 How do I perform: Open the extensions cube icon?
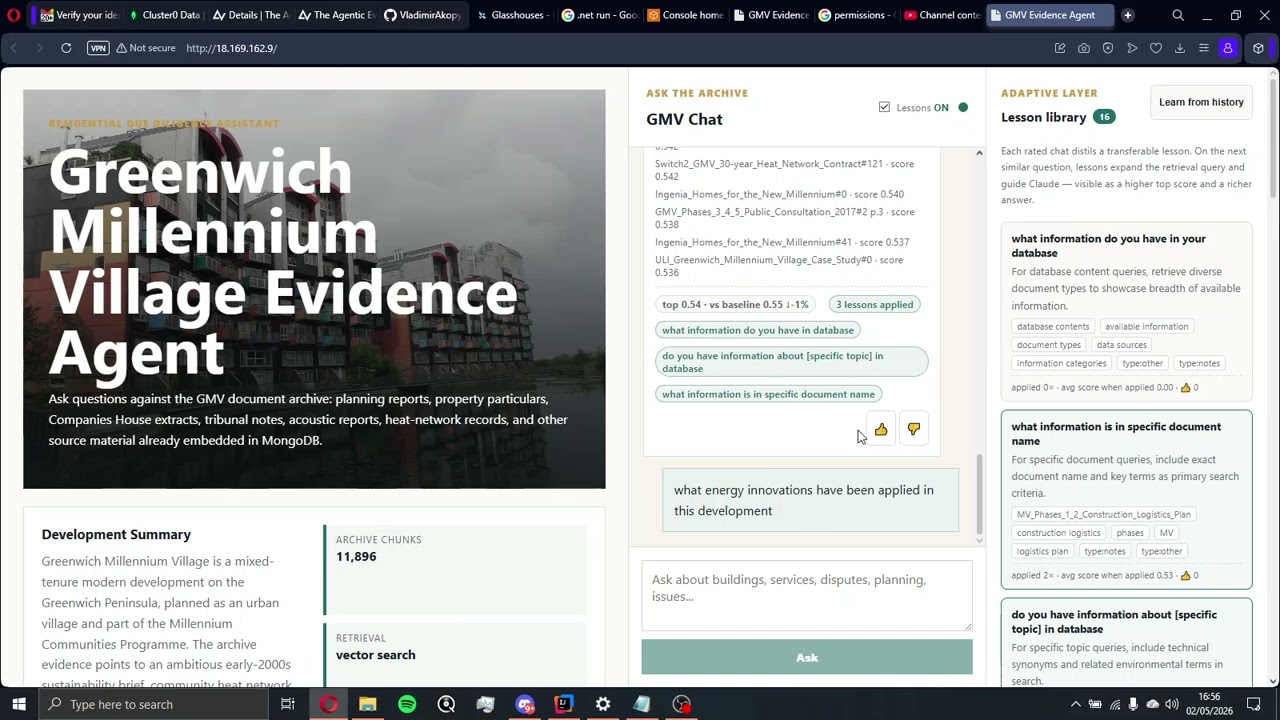(1258, 48)
